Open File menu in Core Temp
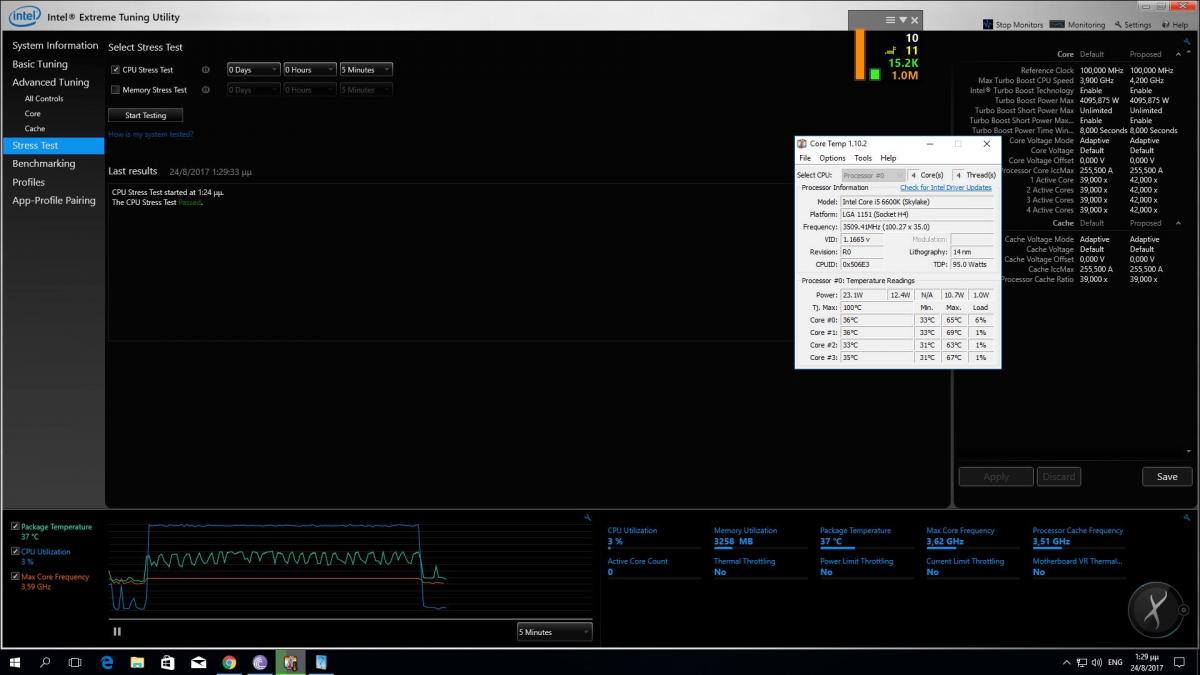Viewport: 1200px width, 675px height. 805,158
